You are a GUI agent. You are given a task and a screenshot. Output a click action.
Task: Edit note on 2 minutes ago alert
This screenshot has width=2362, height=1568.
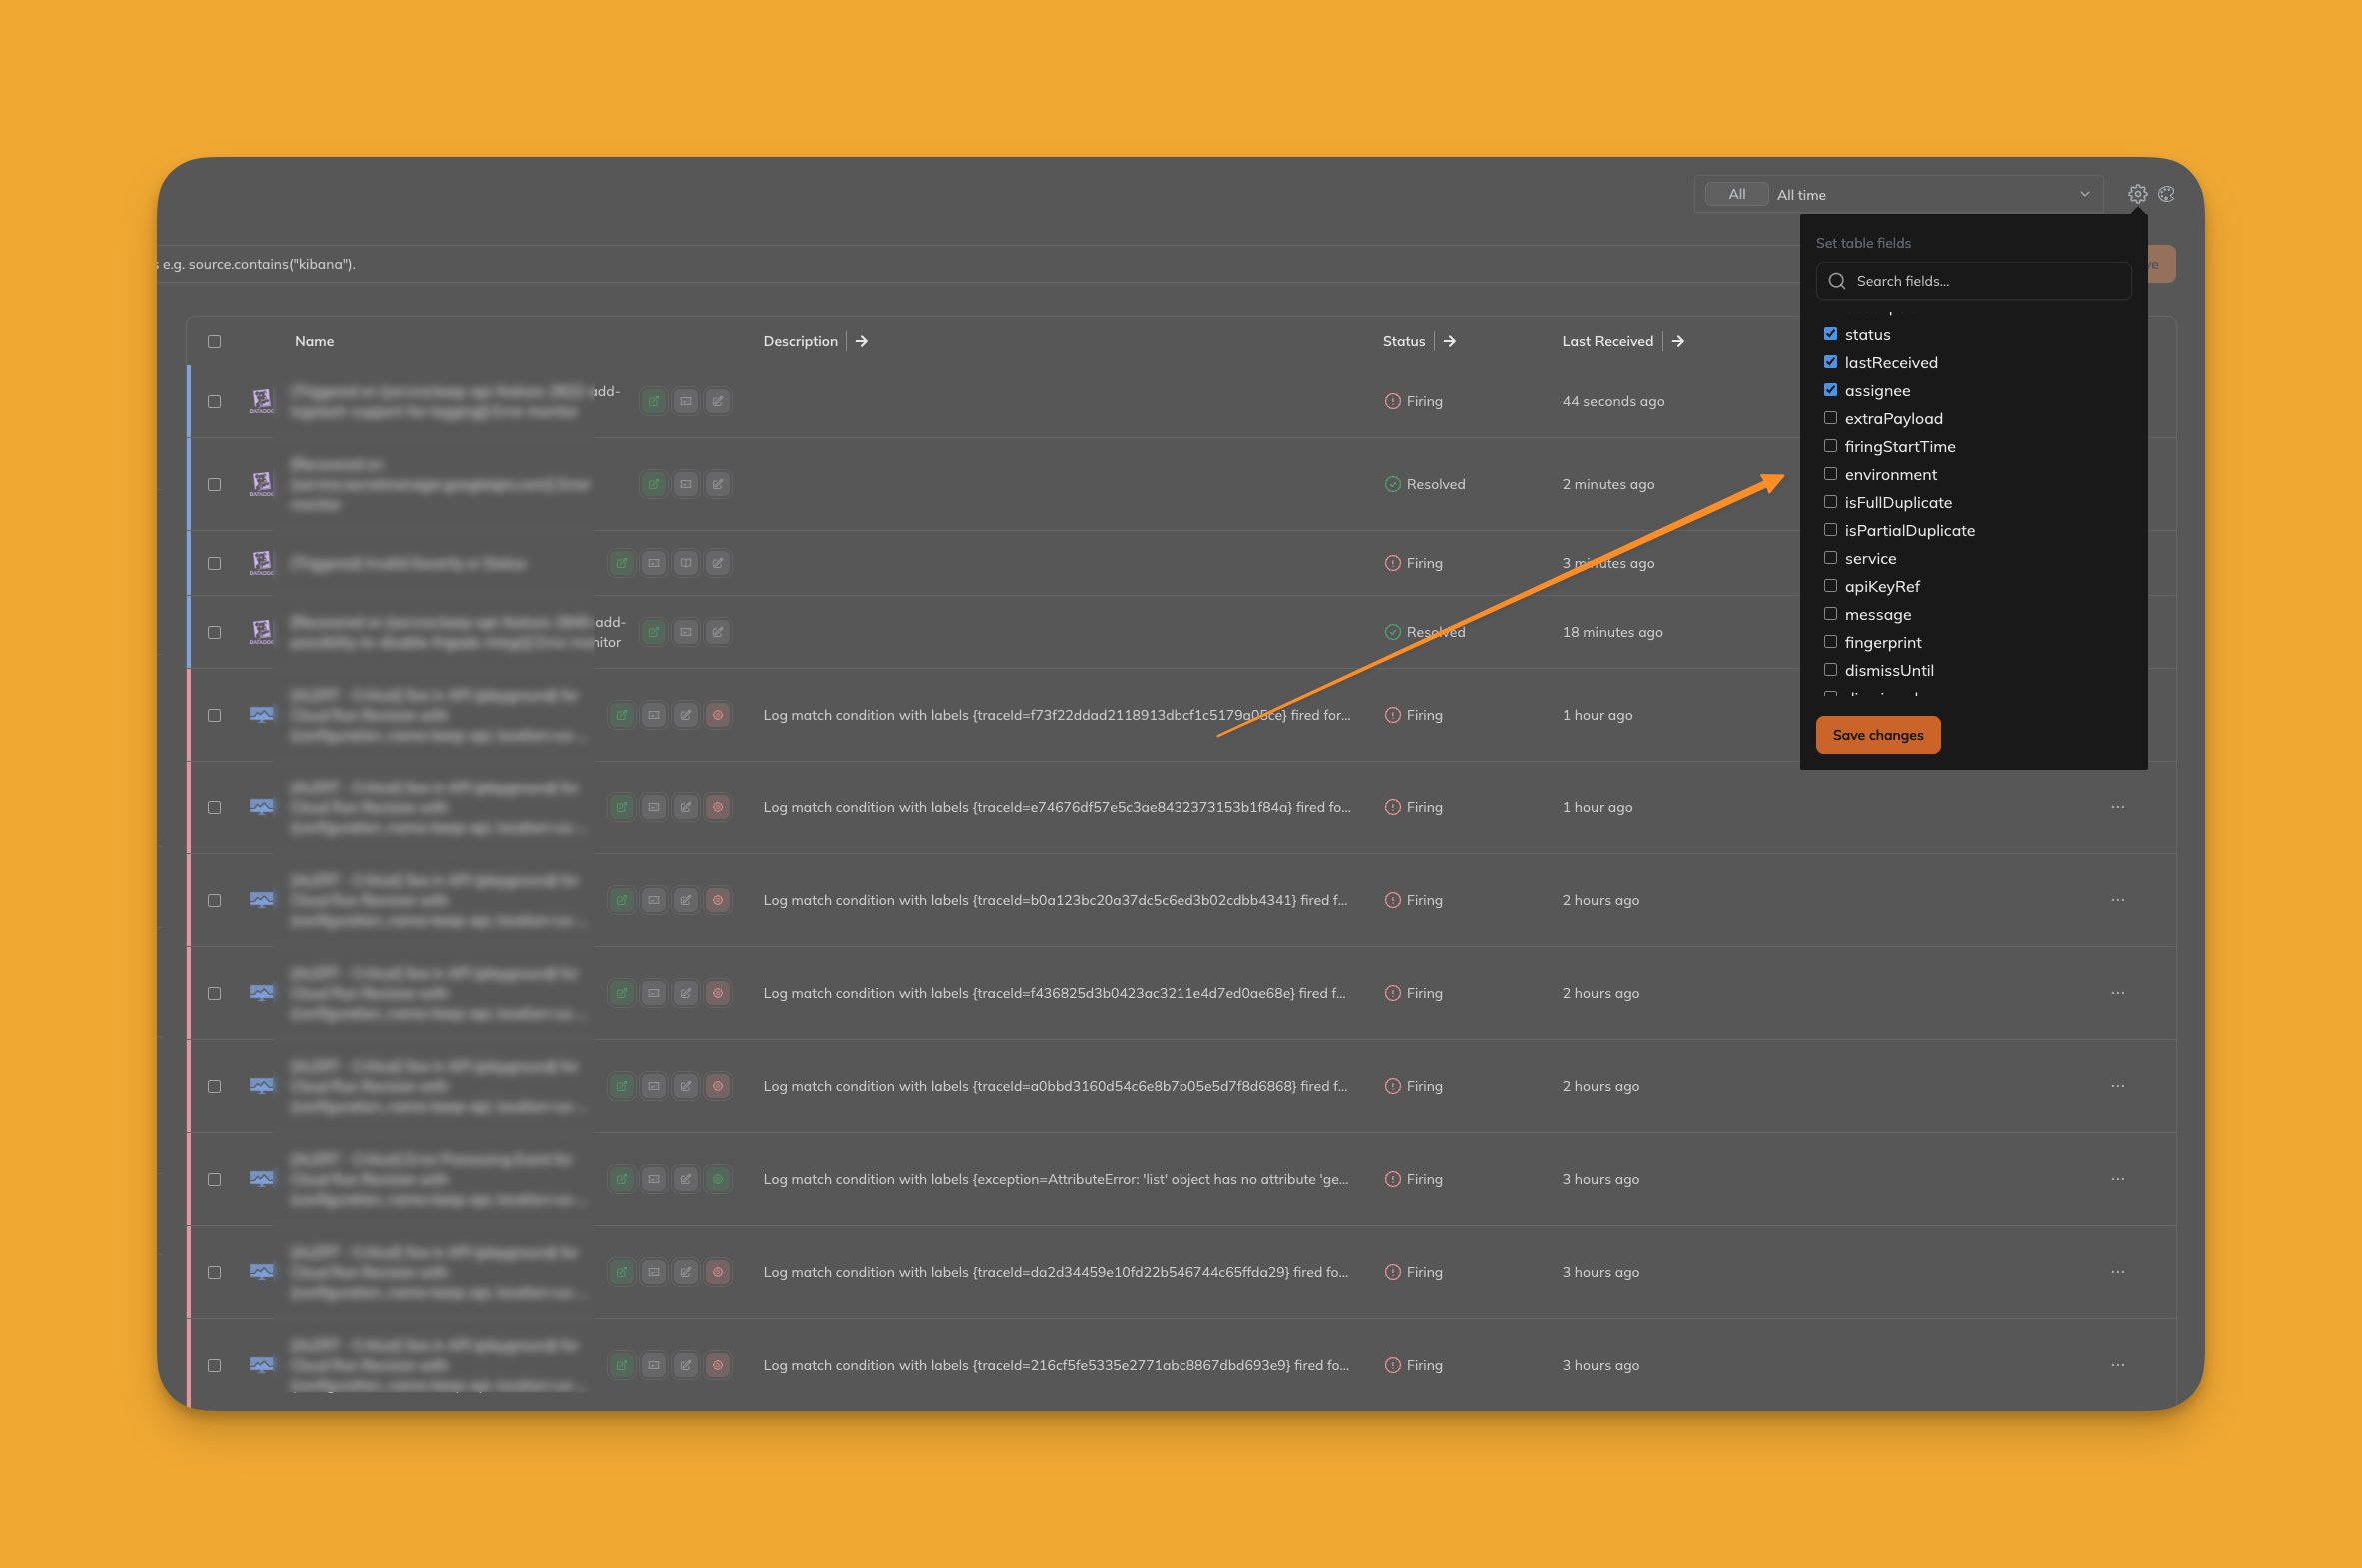[x=717, y=484]
